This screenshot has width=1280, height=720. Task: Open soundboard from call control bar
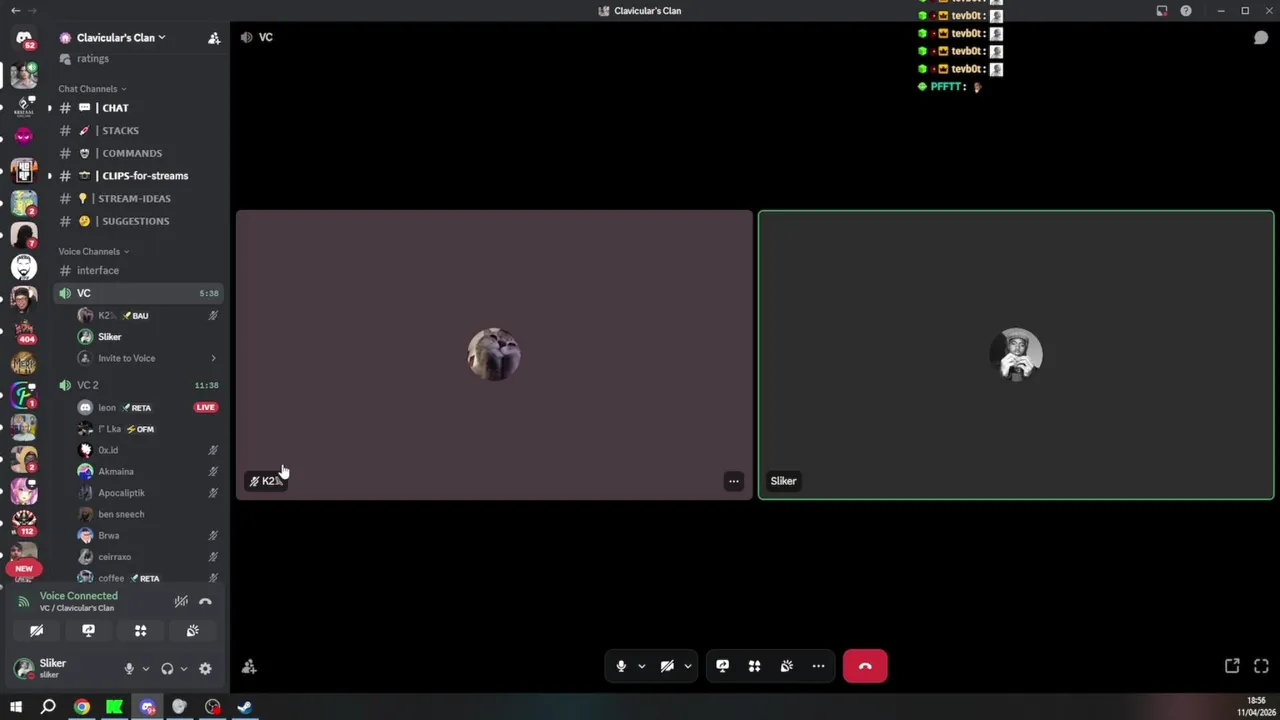tap(787, 666)
